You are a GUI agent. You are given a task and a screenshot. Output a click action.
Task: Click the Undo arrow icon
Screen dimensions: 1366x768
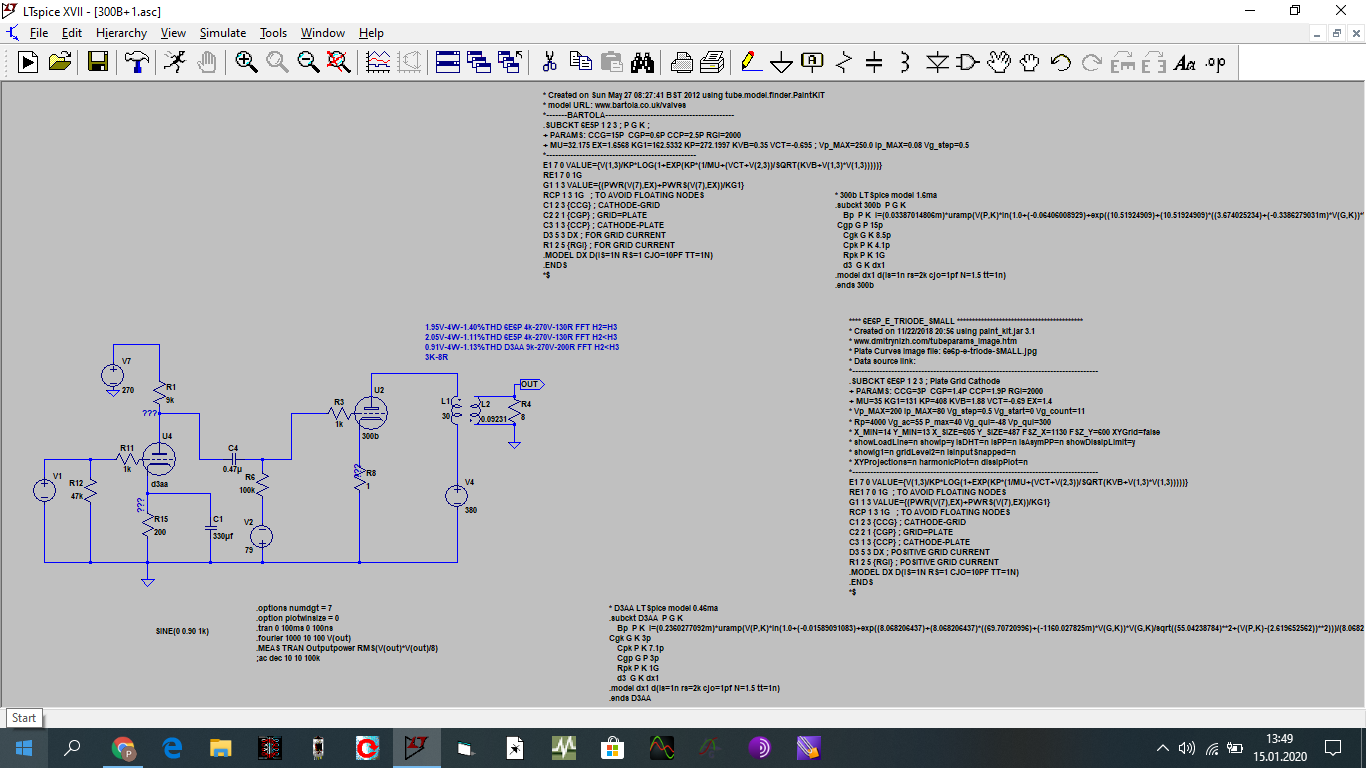[x=1060, y=62]
